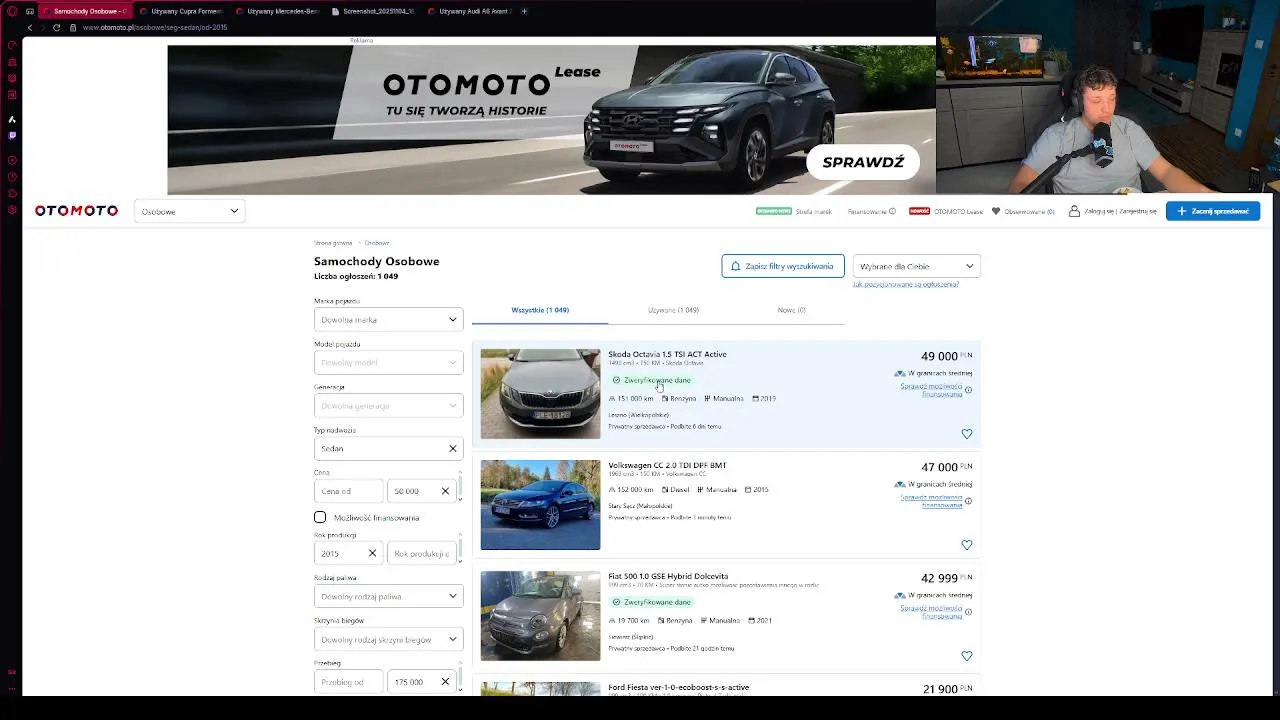1280x720 pixels.
Task: Click the Strona główna breadcrumb link
Action: 333,243
